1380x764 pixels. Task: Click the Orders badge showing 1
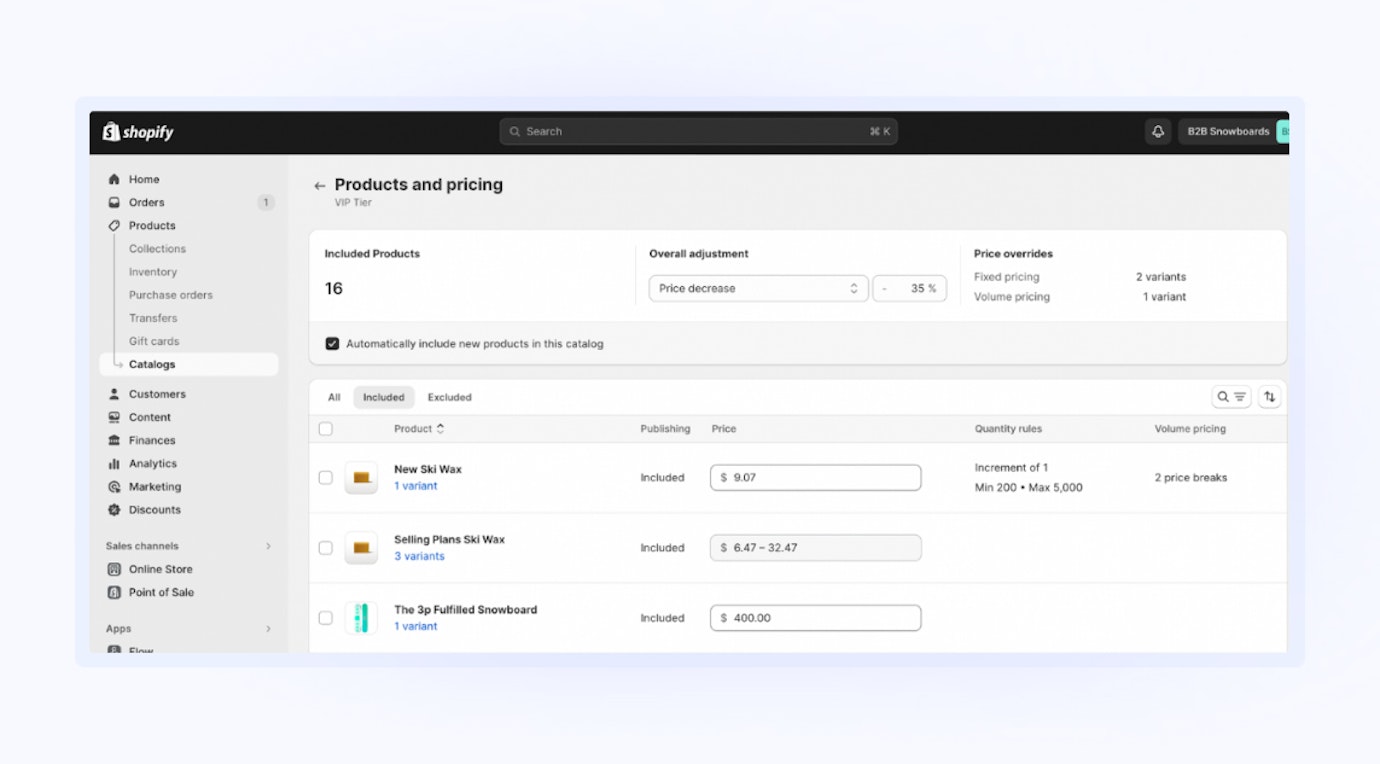coord(265,202)
